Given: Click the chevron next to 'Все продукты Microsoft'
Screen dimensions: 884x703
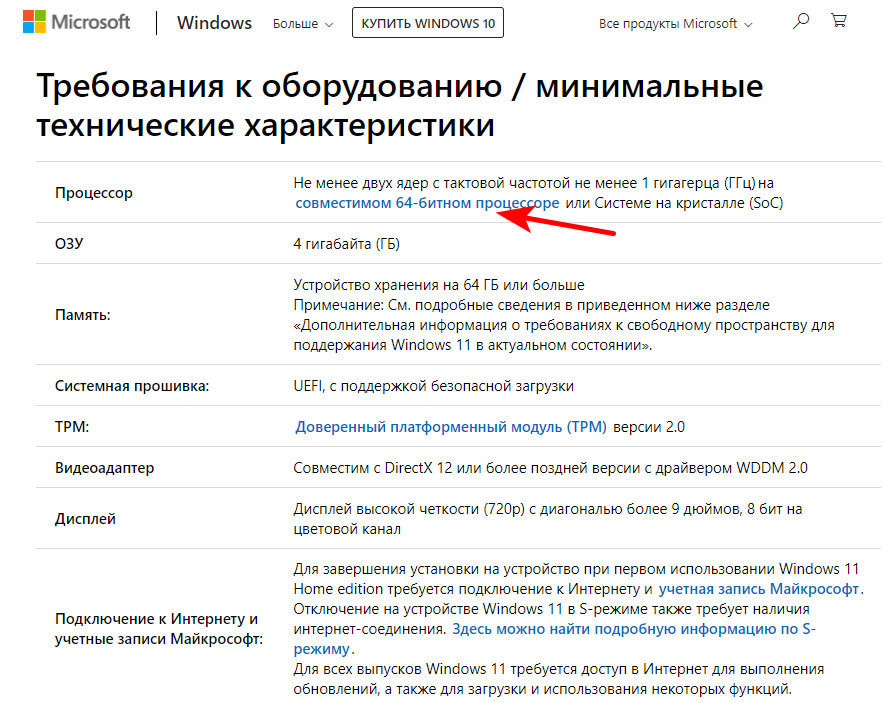Looking at the screenshot, I should [749, 24].
